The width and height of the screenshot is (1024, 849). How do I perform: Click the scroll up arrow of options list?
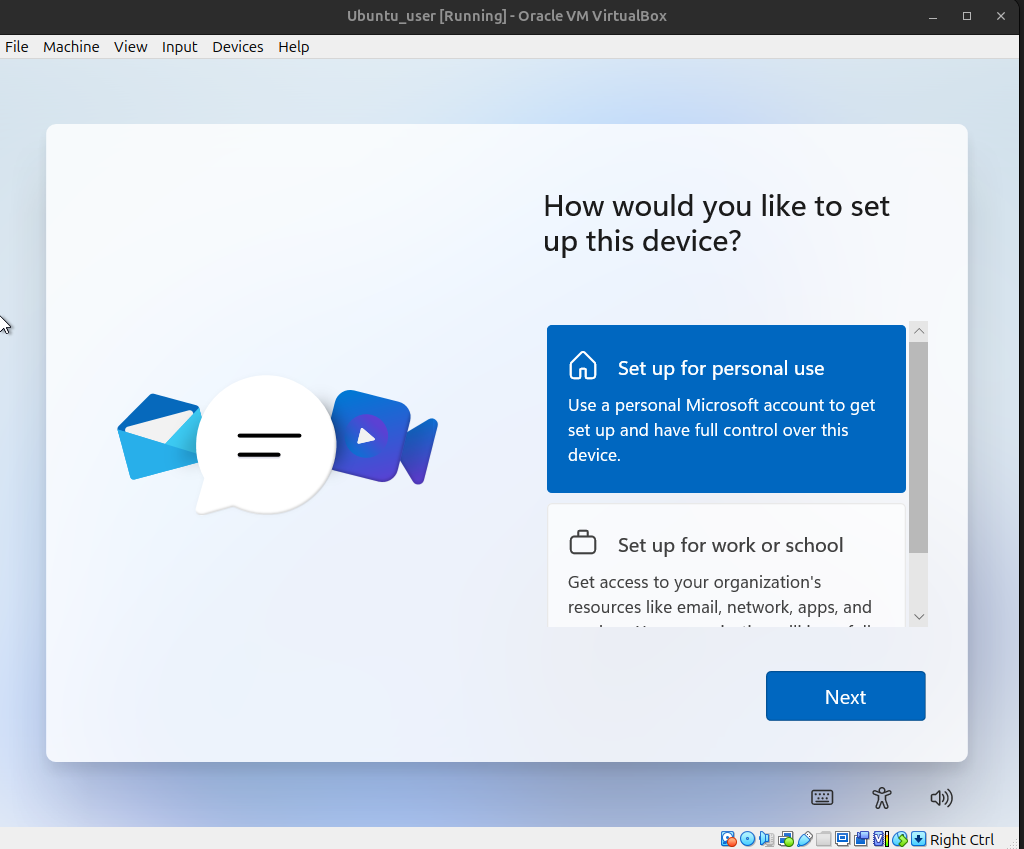(x=919, y=331)
